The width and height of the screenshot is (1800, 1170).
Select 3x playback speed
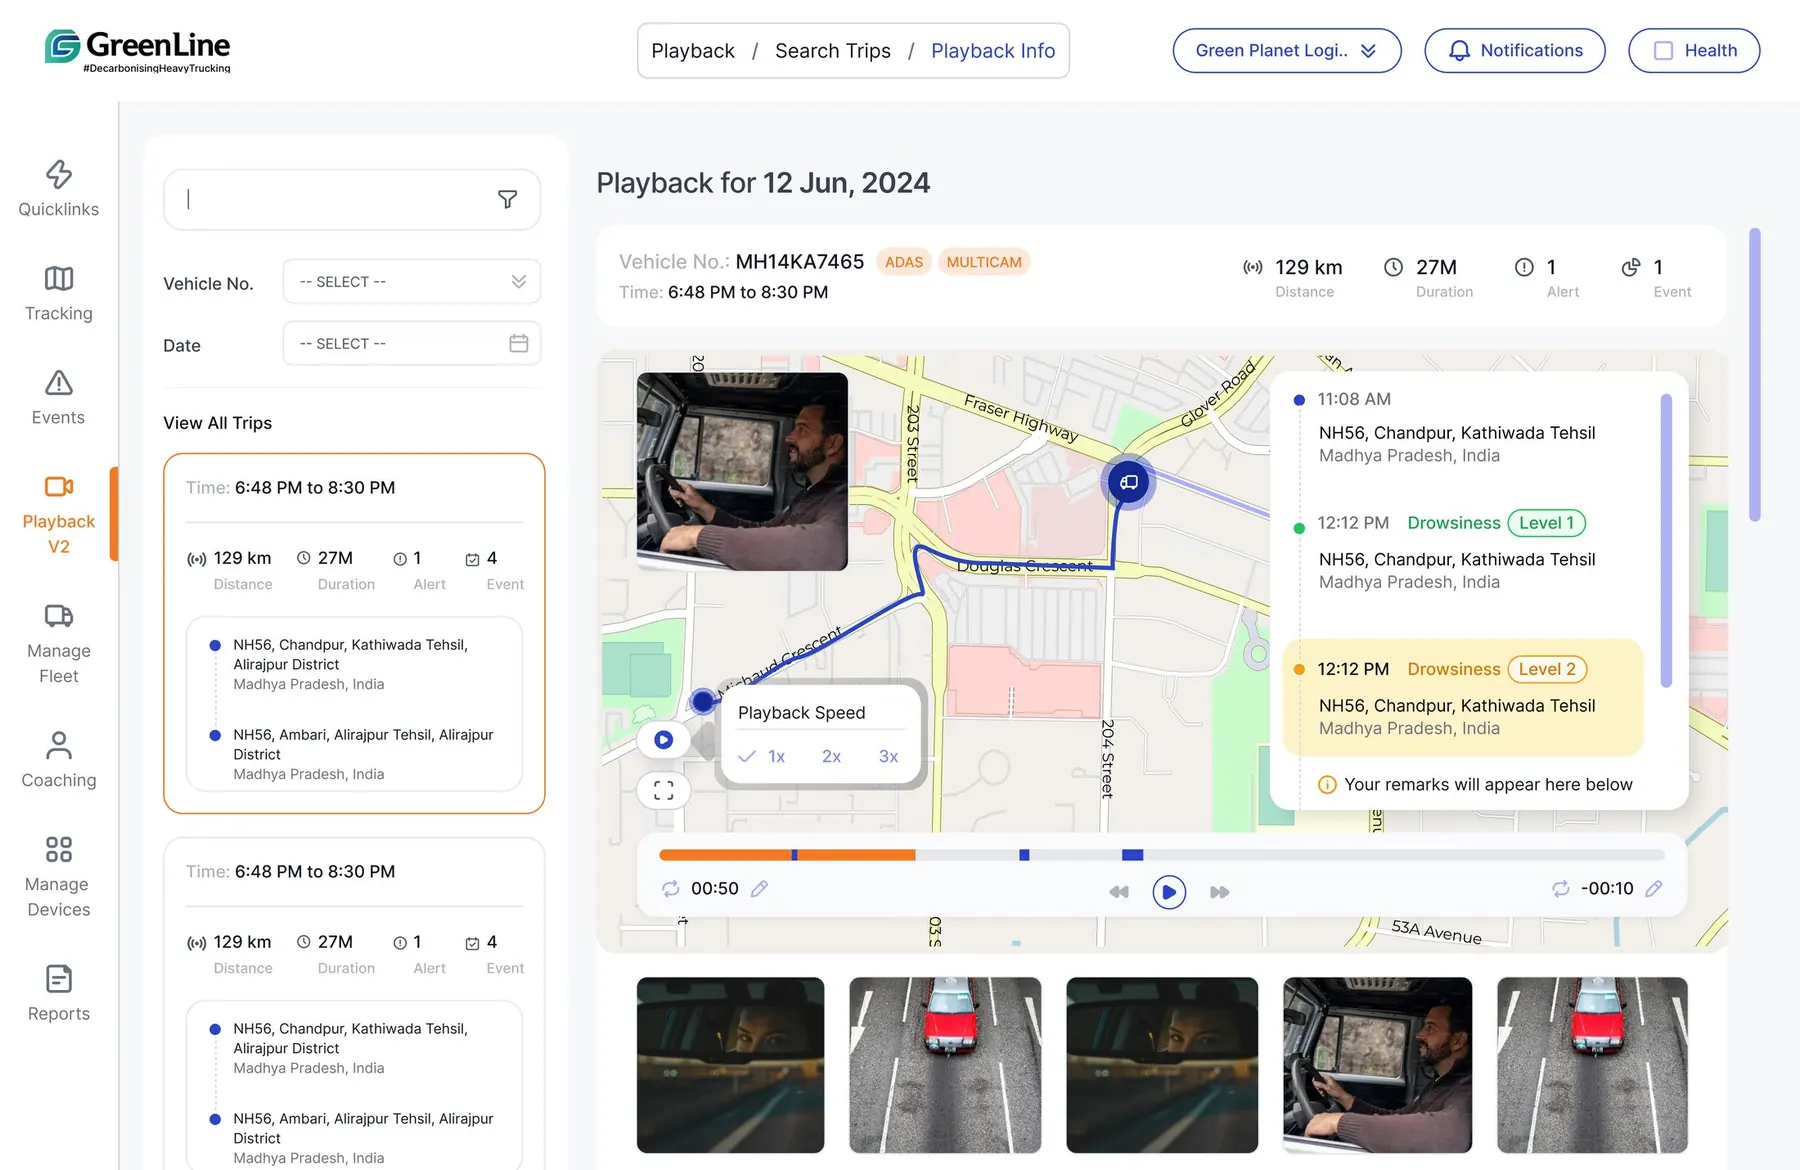(x=888, y=756)
